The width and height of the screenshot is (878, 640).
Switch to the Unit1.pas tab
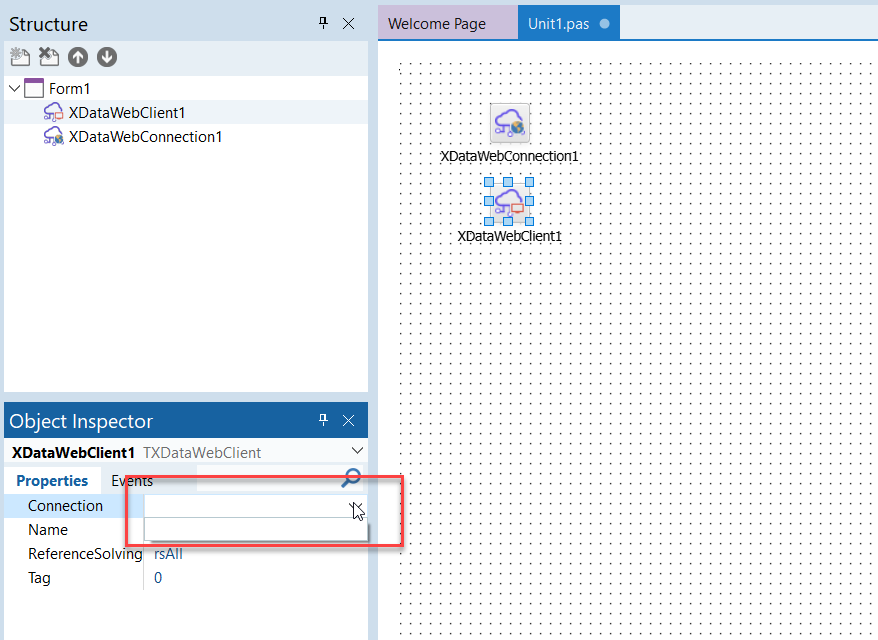pos(568,24)
